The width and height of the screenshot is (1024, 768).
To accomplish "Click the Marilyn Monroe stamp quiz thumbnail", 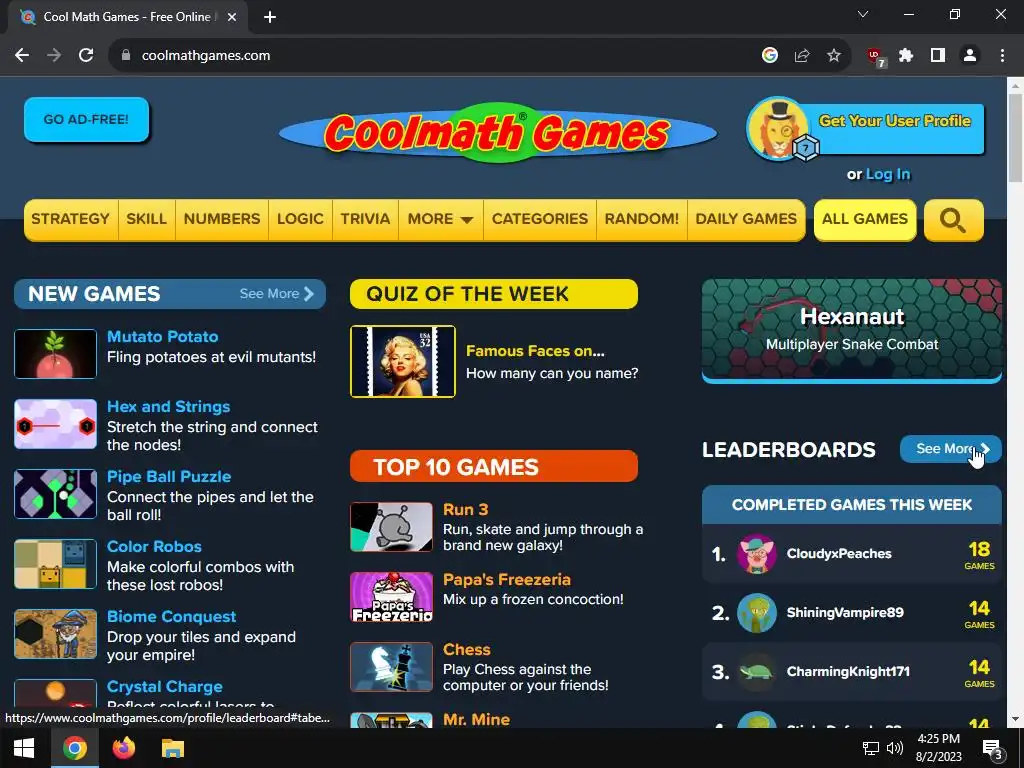I will click(403, 361).
